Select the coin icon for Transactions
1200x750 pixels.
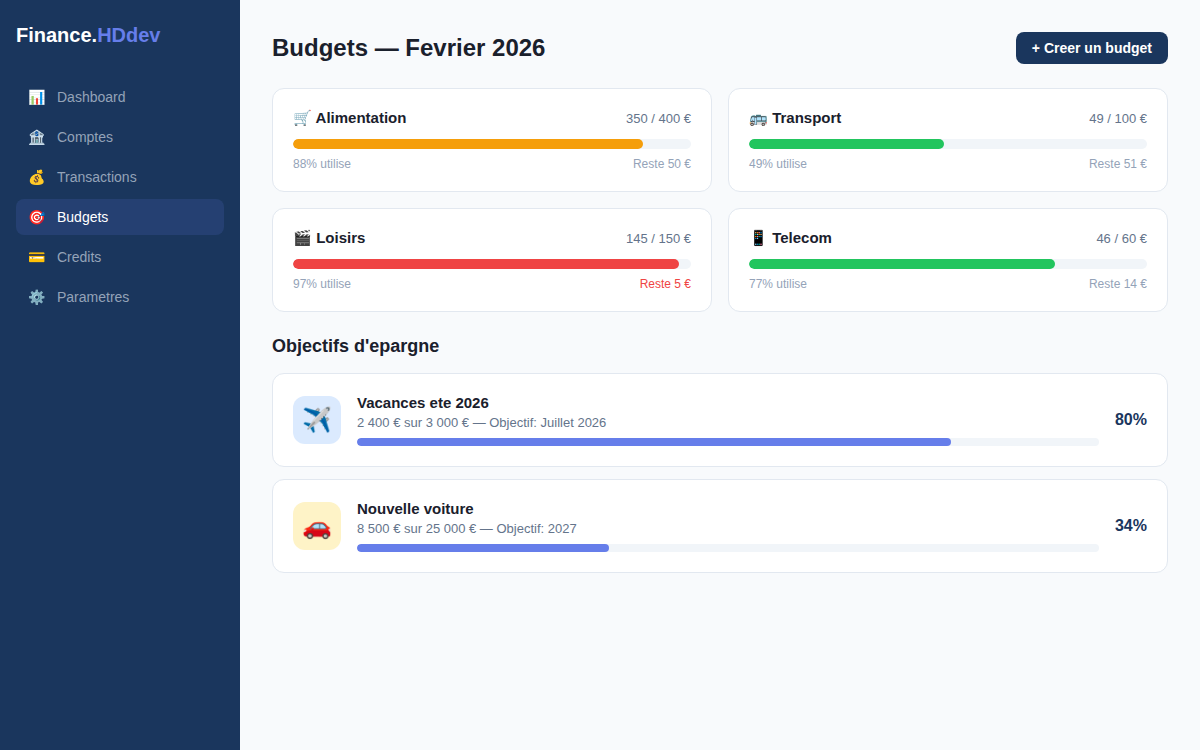click(38, 177)
